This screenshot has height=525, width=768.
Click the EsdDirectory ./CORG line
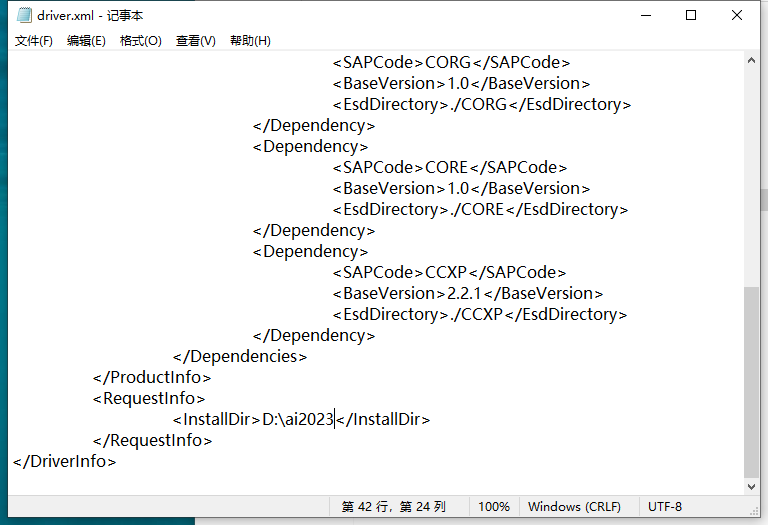point(481,104)
